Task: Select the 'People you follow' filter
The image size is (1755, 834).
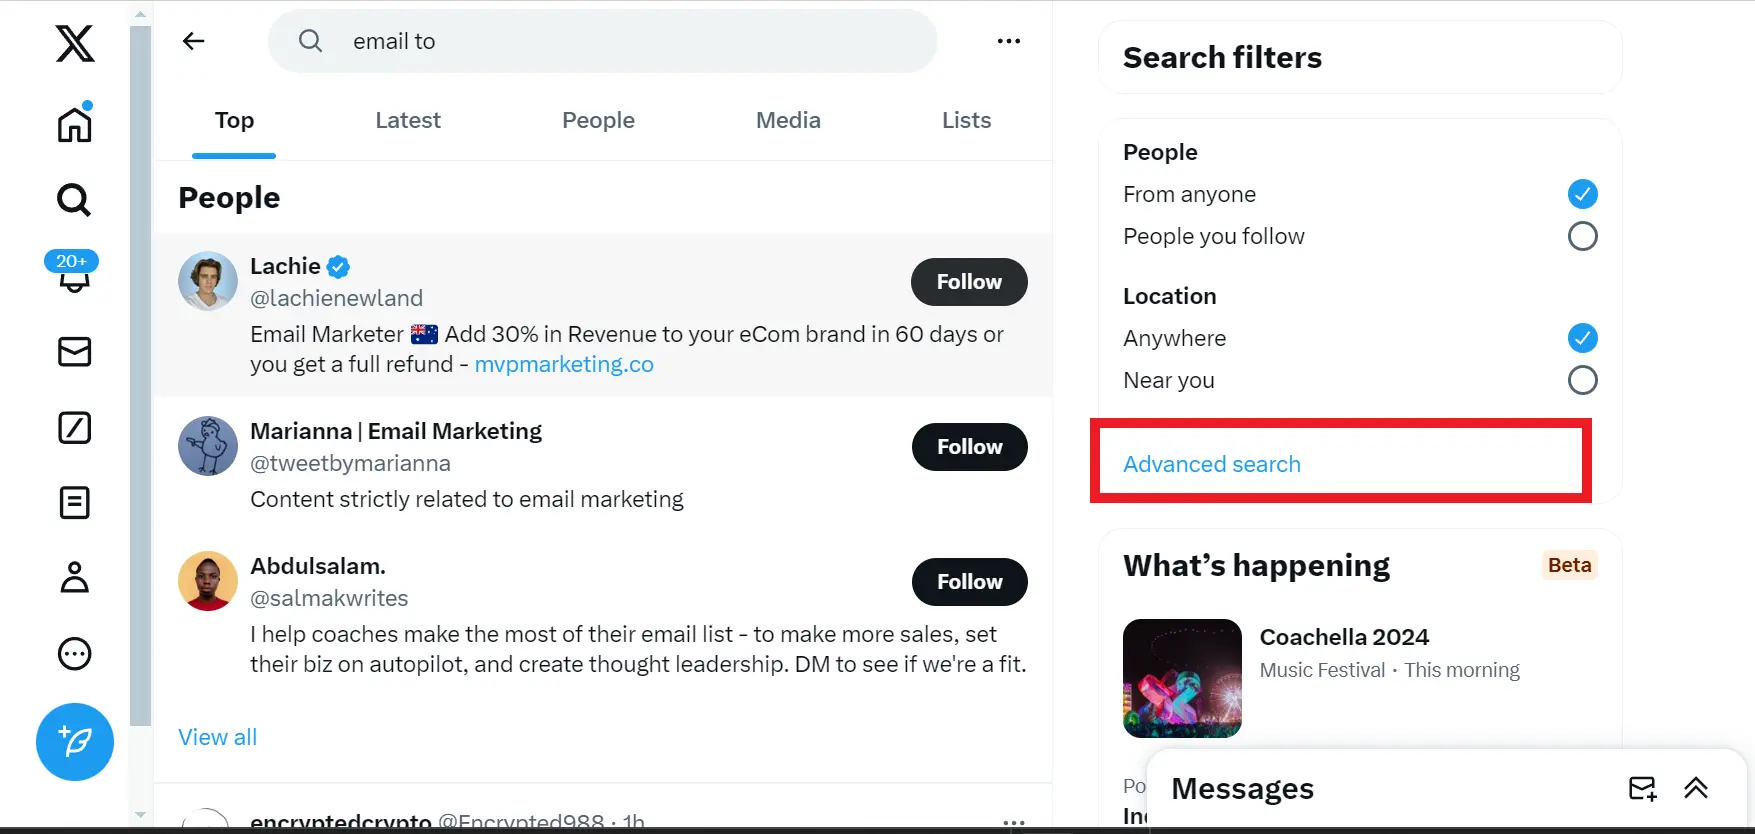Action: 1583,236
